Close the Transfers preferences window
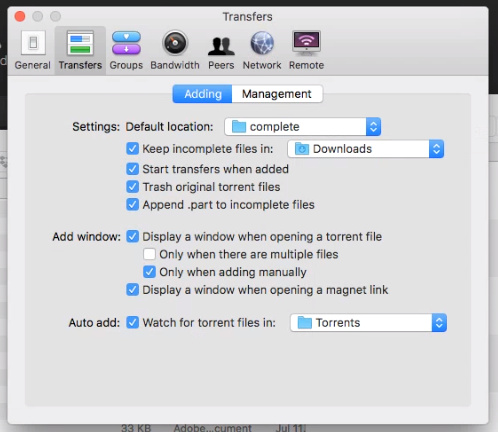 coord(20,16)
